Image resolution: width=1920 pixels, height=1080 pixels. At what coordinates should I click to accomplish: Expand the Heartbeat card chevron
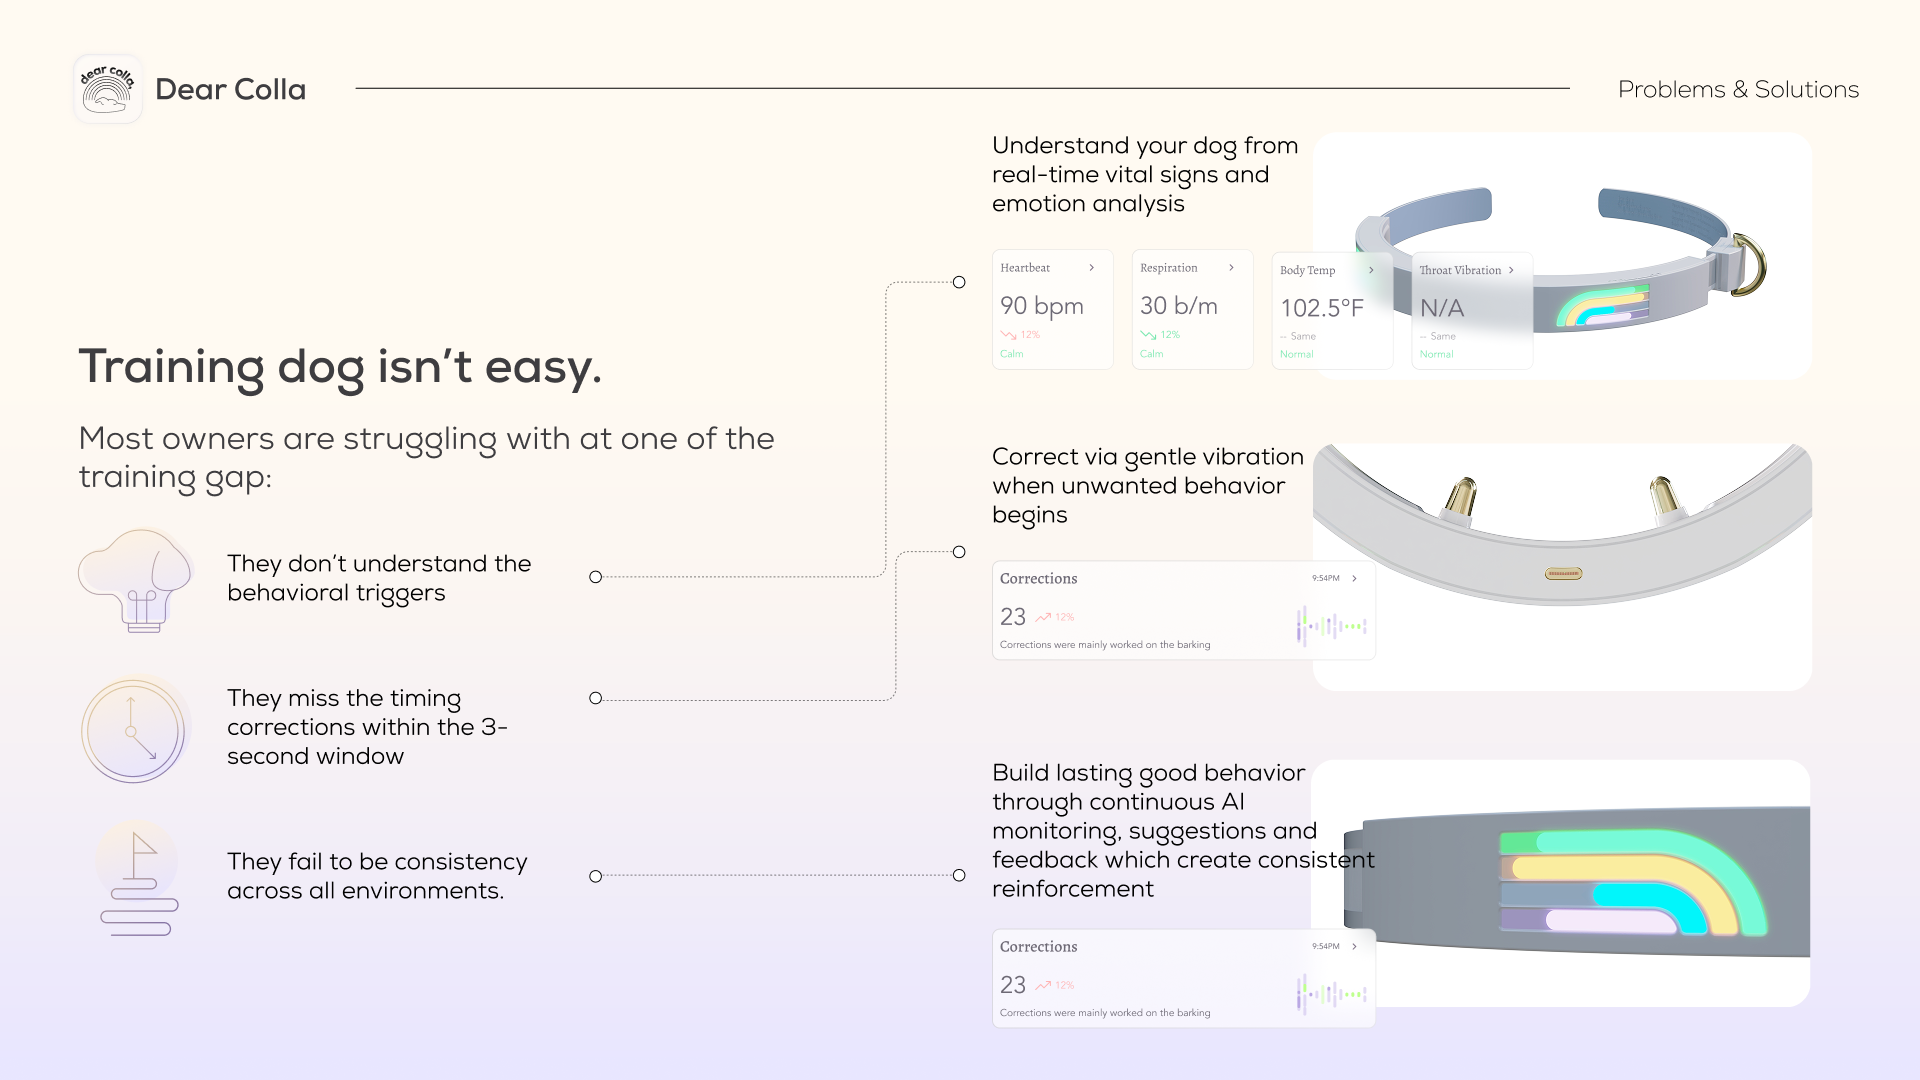pyautogui.click(x=1091, y=268)
